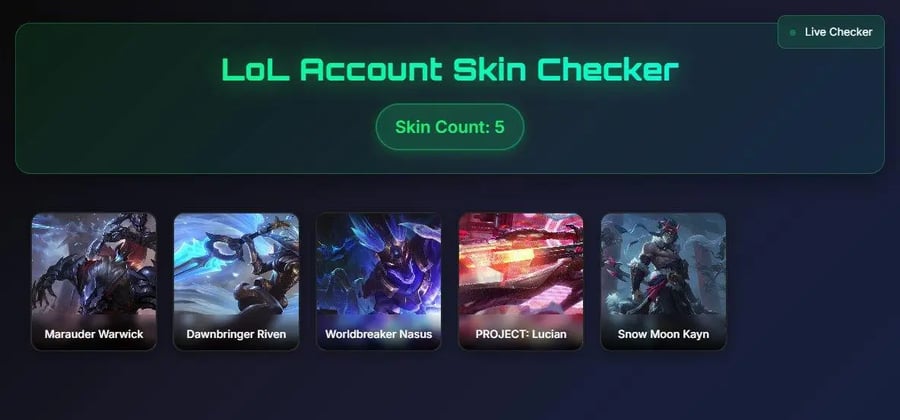Select the Marauder Warwick name label

coord(94,334)
